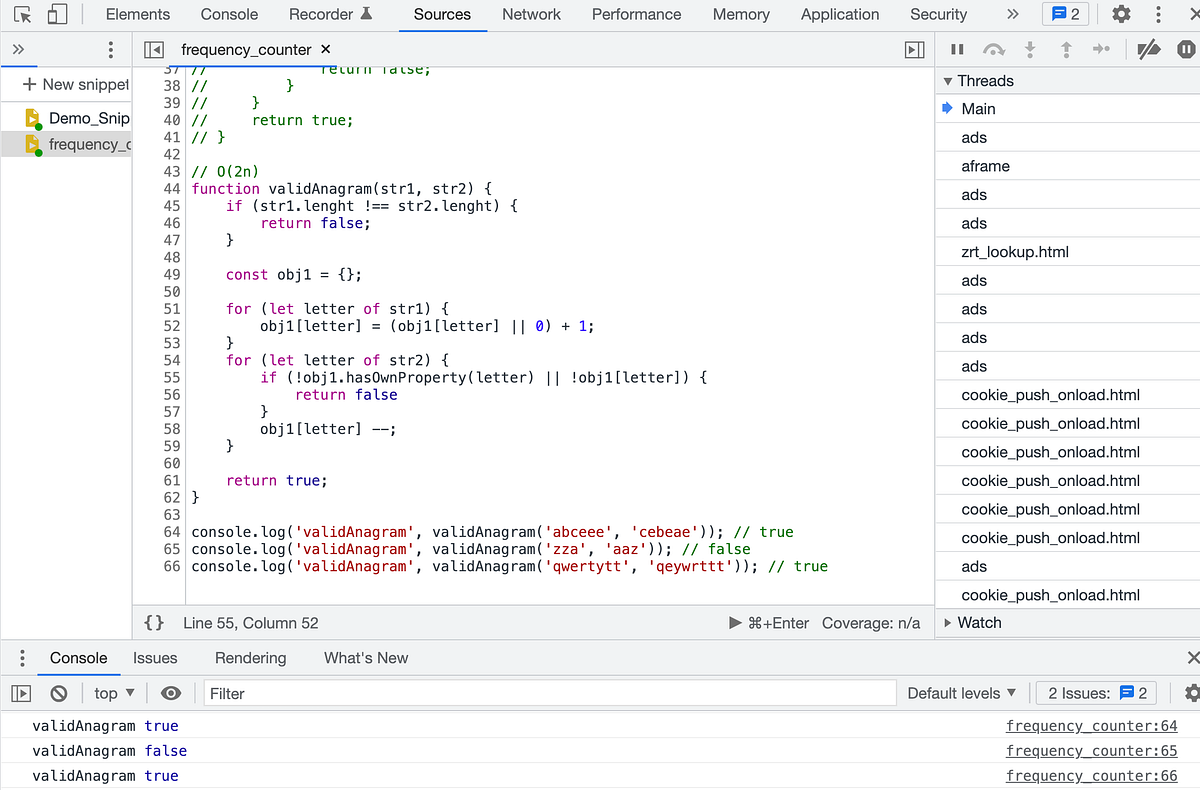
Task: Click the inspect element icon
Action: tap(22, 14)
